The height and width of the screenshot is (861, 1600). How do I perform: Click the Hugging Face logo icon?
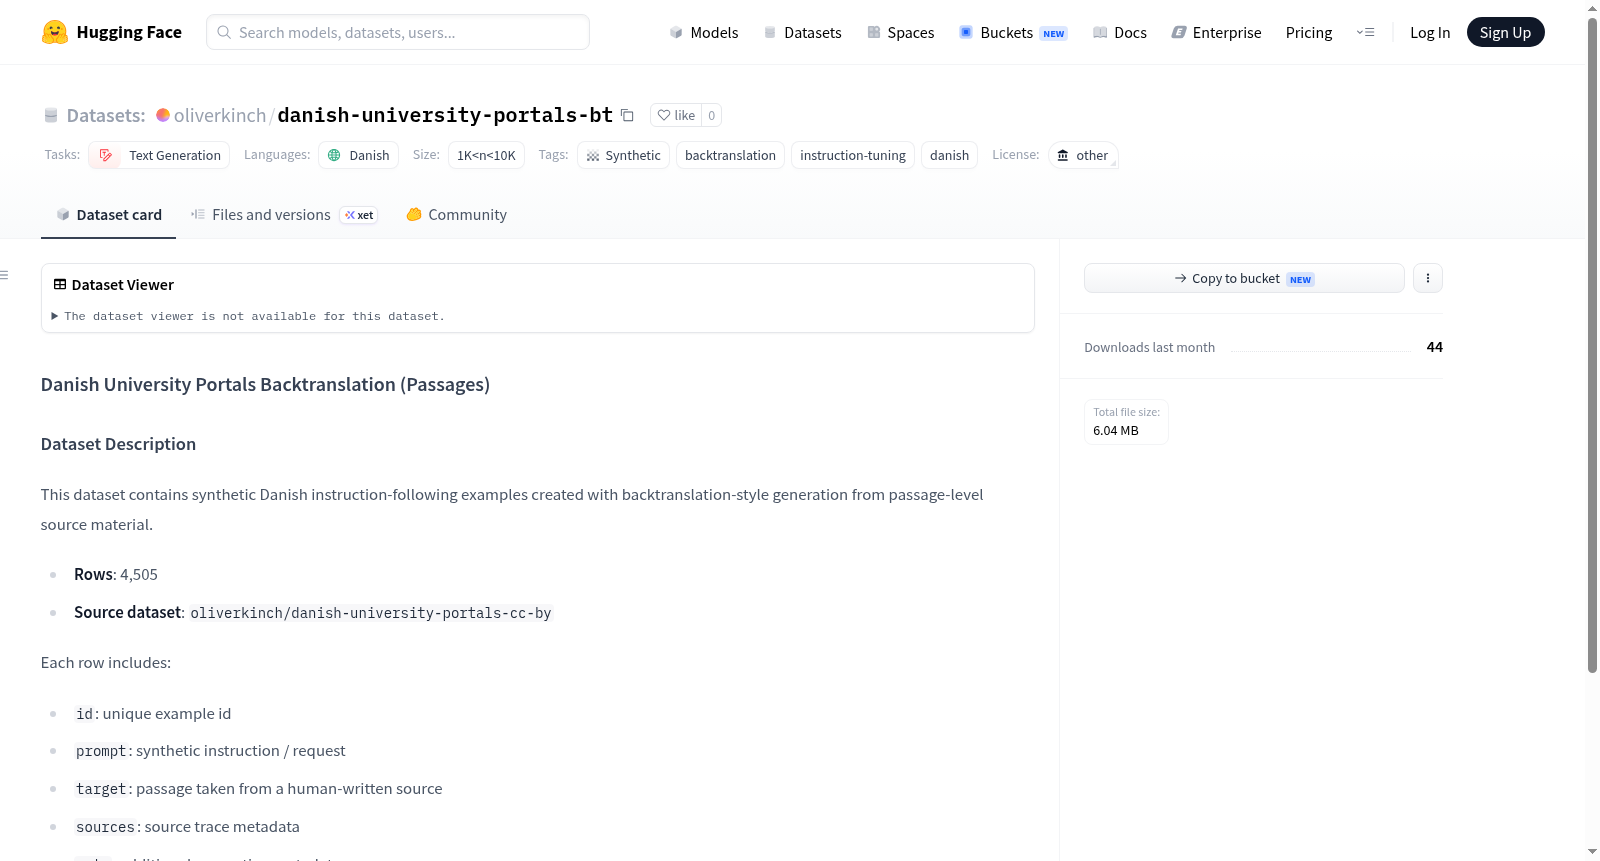54,32
